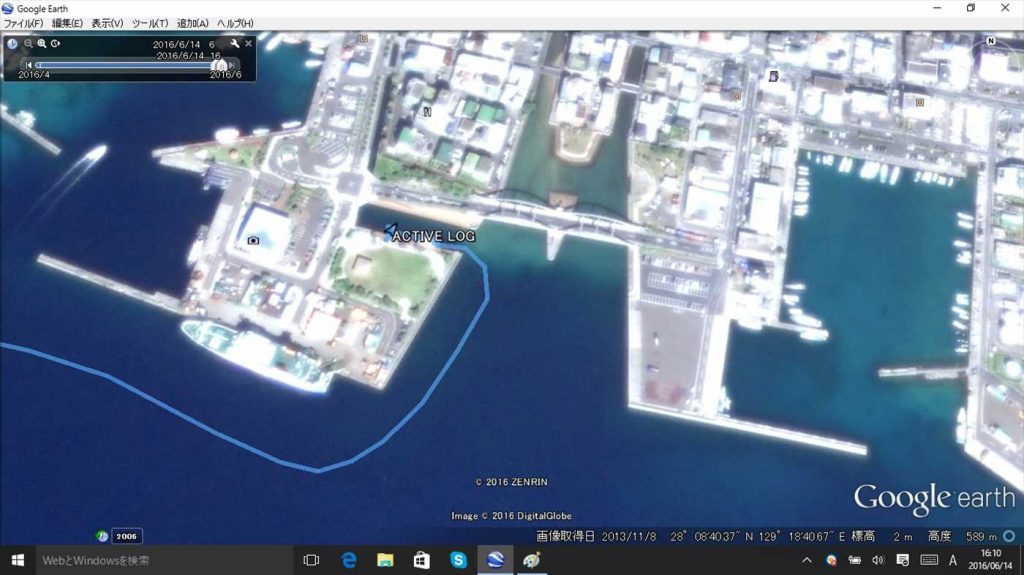Click the north compass indicator
The image size is (1024, 575).
point(991,41)
